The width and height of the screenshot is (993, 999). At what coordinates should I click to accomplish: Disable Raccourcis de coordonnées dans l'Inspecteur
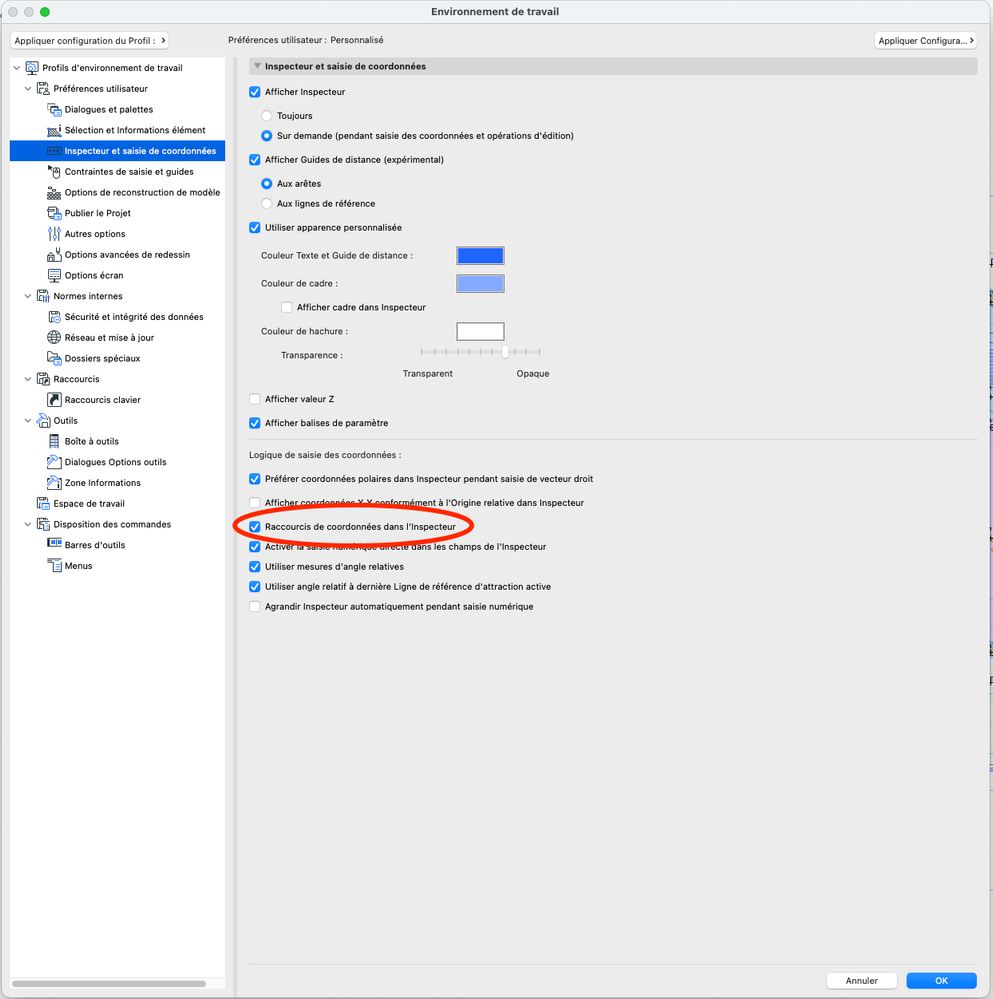click(255, 527)
